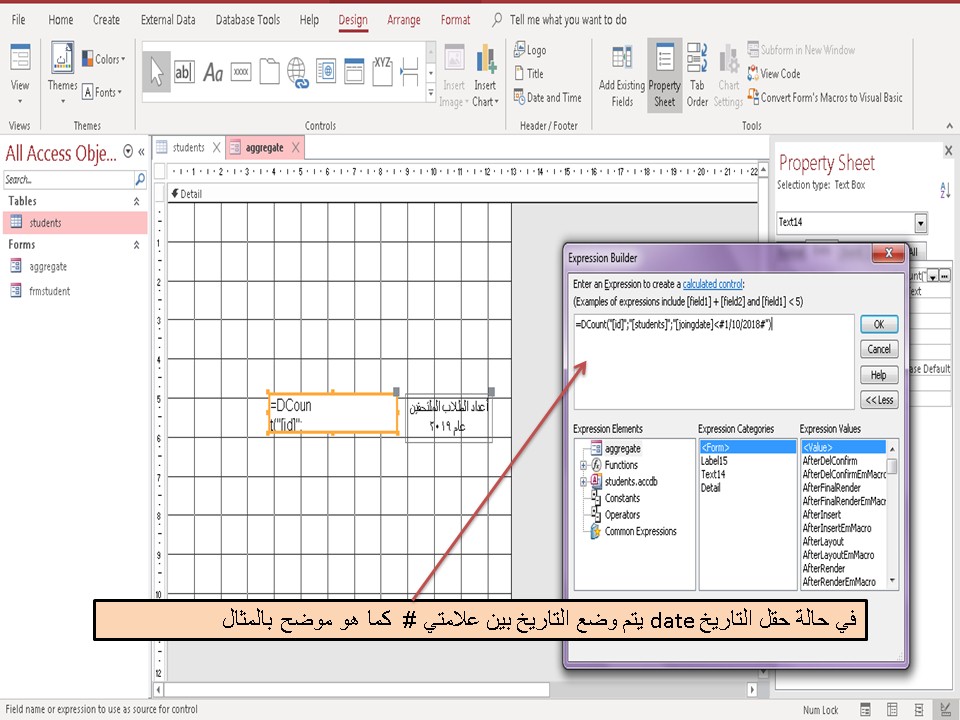This screenshot has width=960, height=720.
Task: Sort Property Sheet alphabetically (AZ icon)
Action: pos(945,190)
